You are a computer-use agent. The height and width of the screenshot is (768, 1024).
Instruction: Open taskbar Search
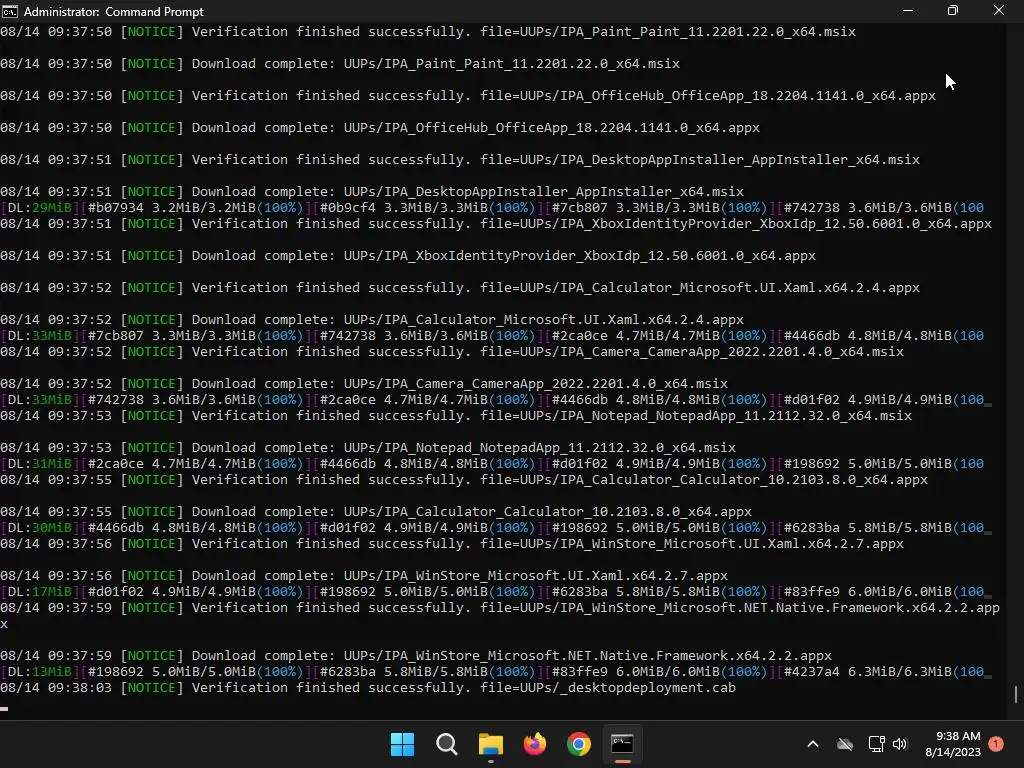(447, 744)
